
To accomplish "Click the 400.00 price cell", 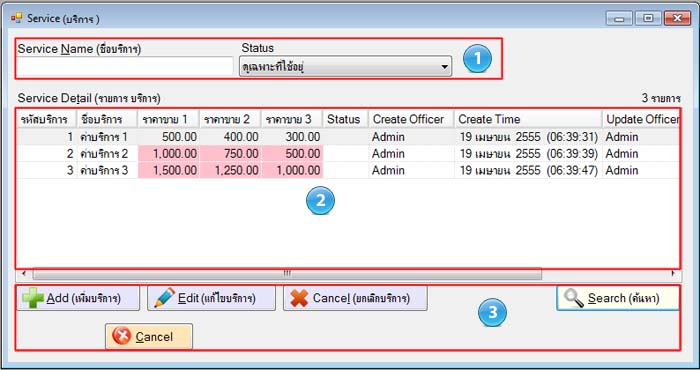I will pos(230,137).
